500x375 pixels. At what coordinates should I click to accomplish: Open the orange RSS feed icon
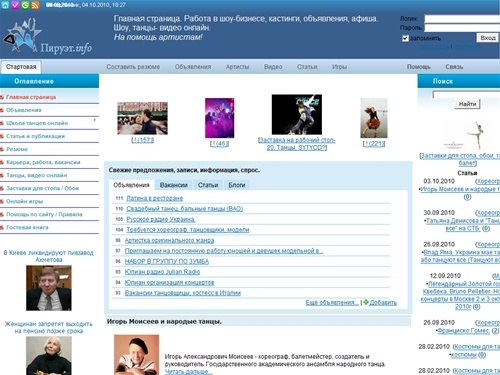click(35, 5)
